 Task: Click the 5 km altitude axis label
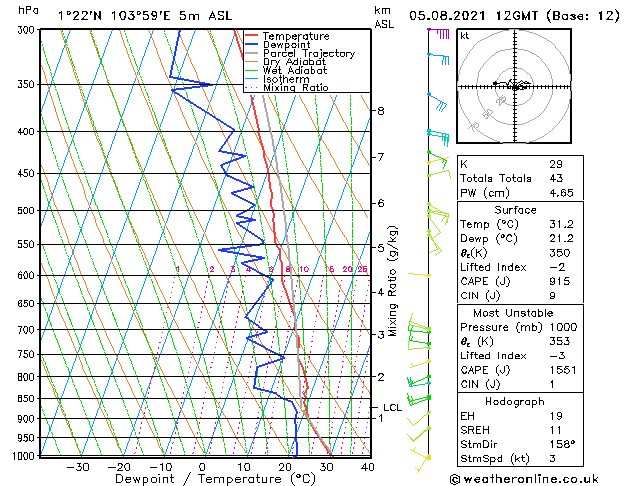click(381, 248)
